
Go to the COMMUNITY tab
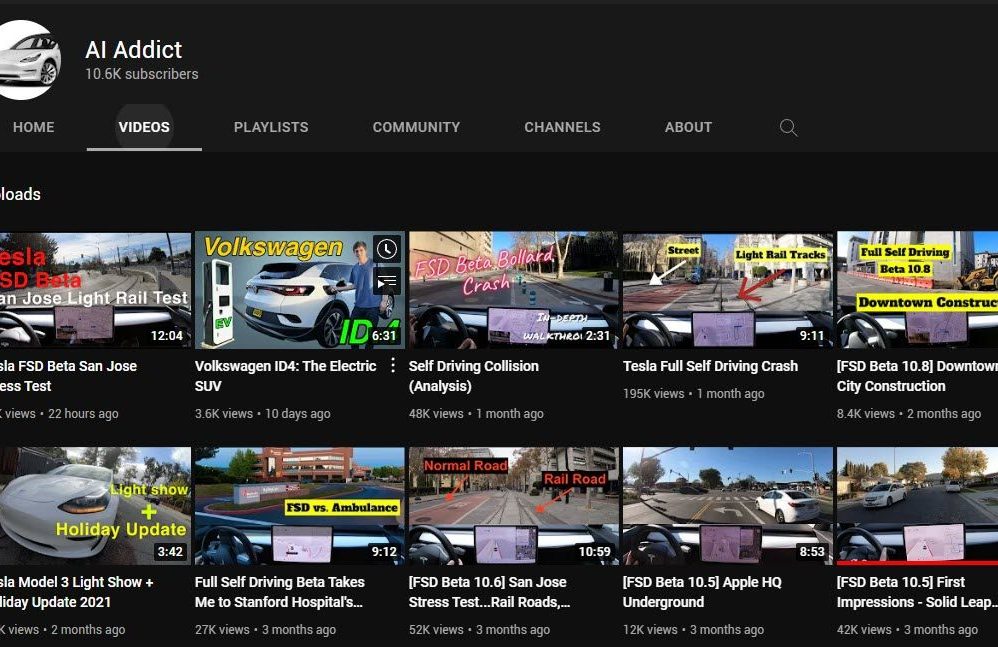[416, 128]
